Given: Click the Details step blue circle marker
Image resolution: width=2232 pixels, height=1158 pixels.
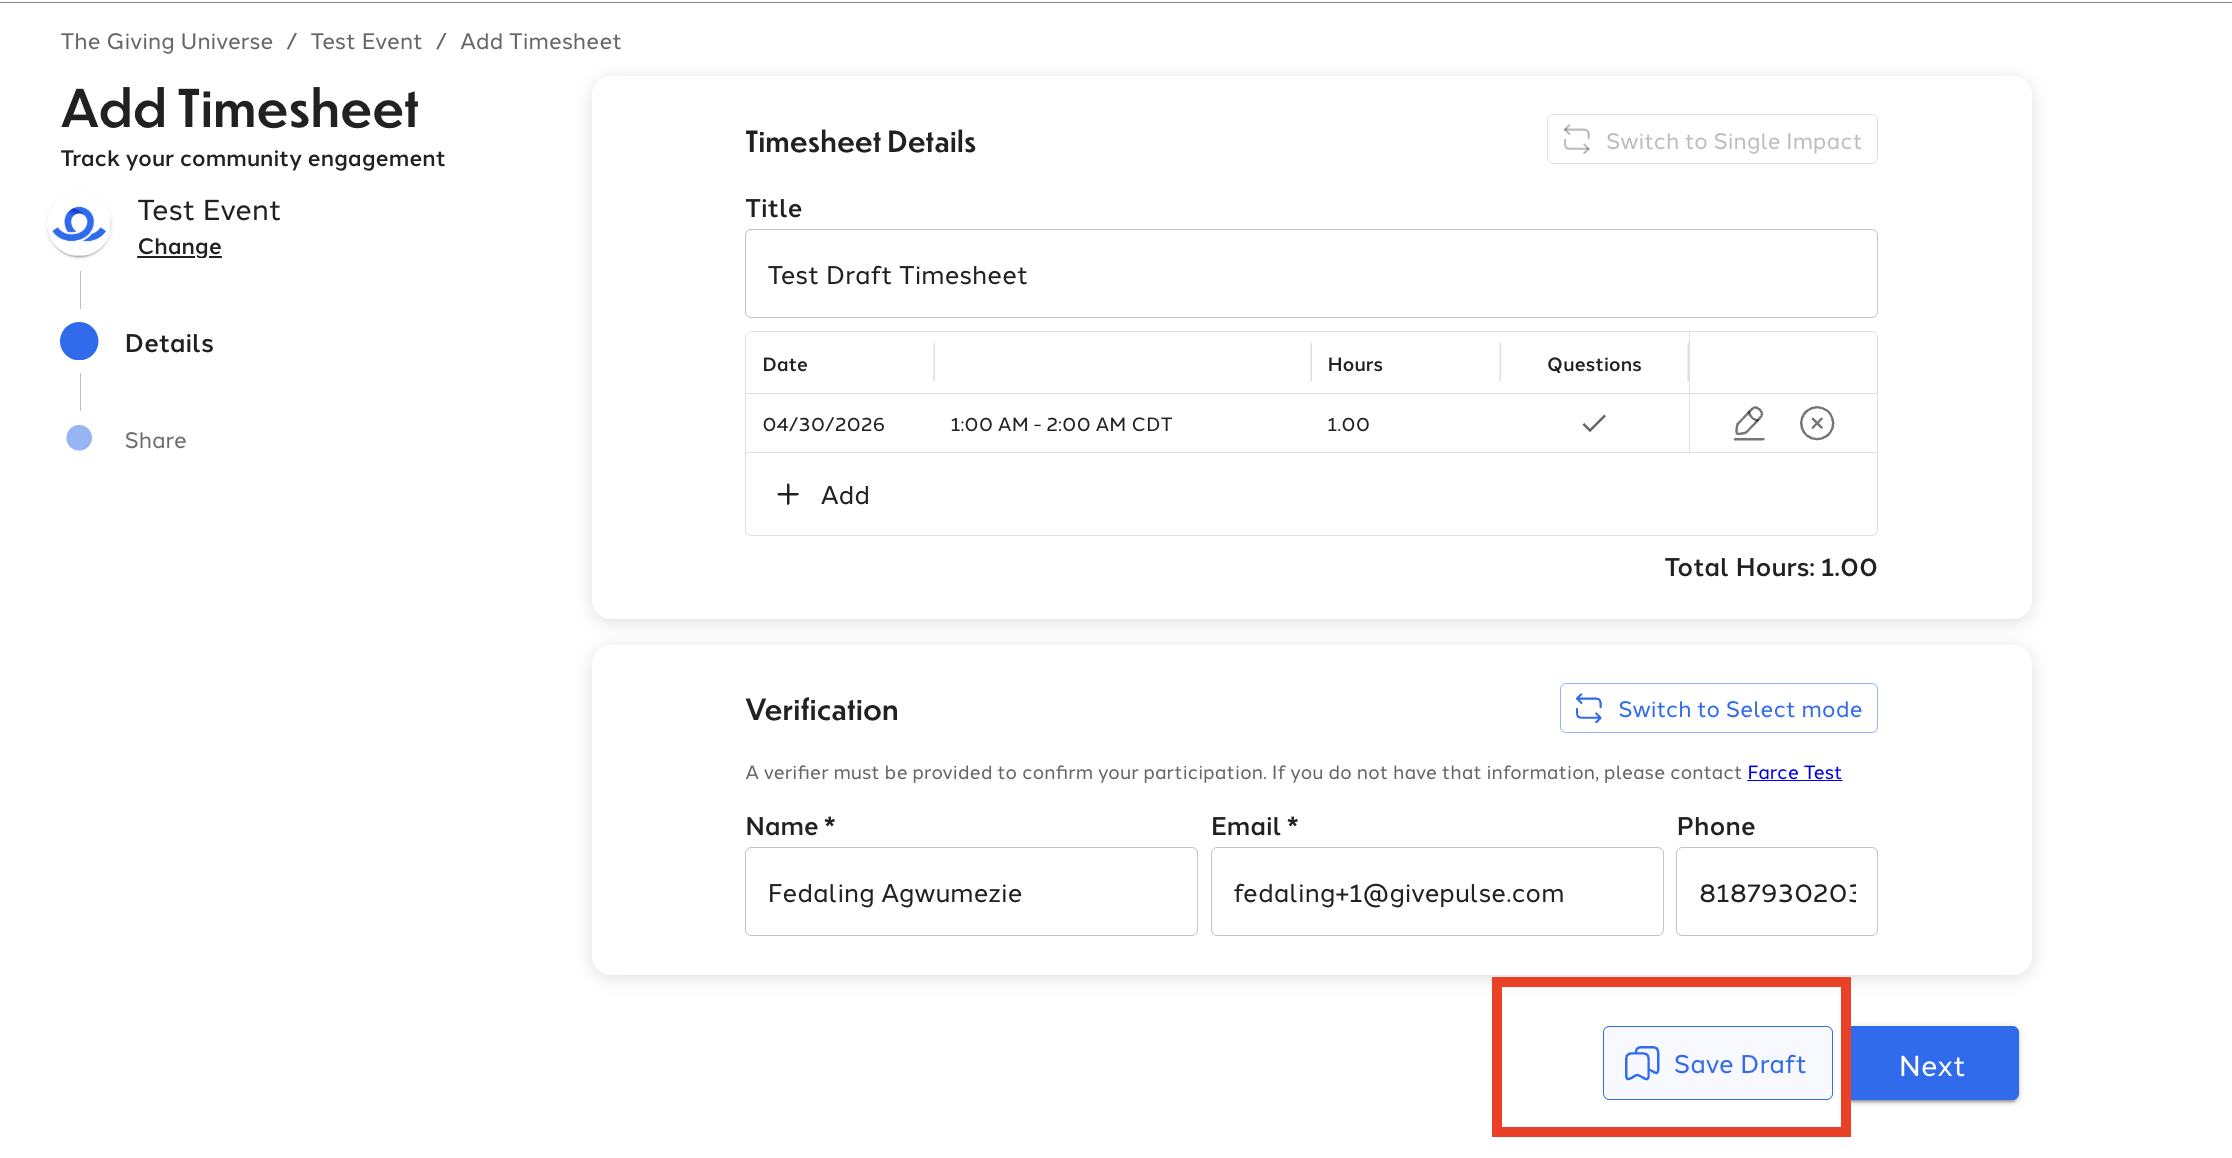Looking at the screenshot, I should tap(79, 341).
